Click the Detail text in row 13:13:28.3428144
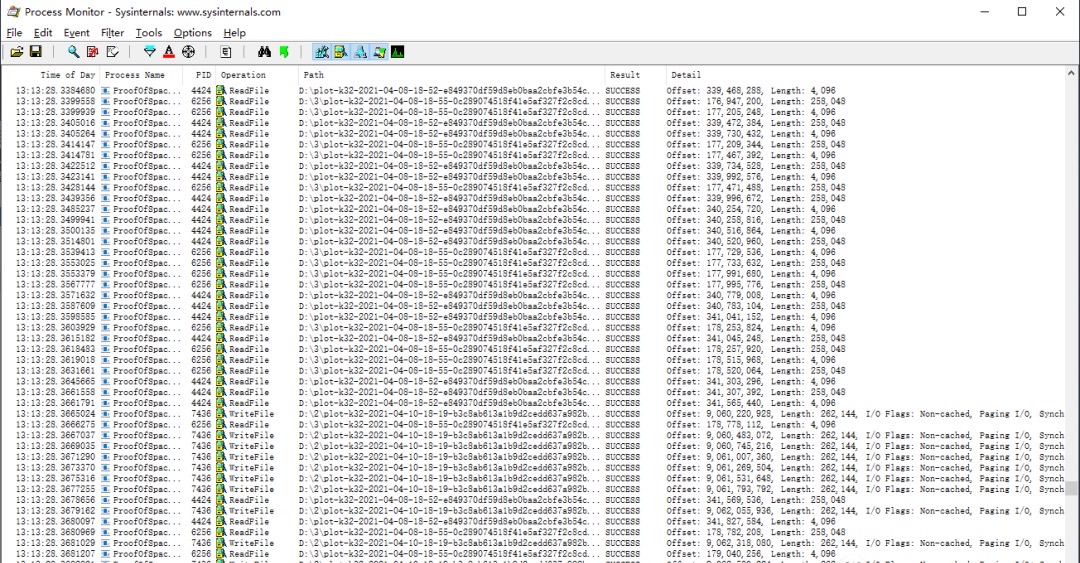This screenshot has width=1080, height=563. 756,187
